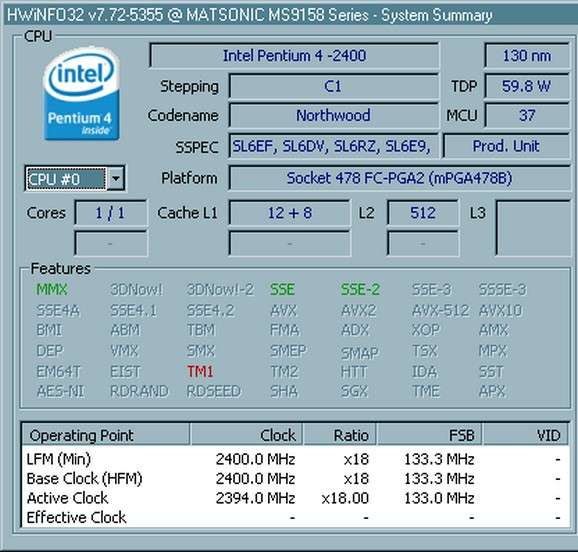Select the Active Clock row
Screen dimensions: 578x552
(295, 498)
